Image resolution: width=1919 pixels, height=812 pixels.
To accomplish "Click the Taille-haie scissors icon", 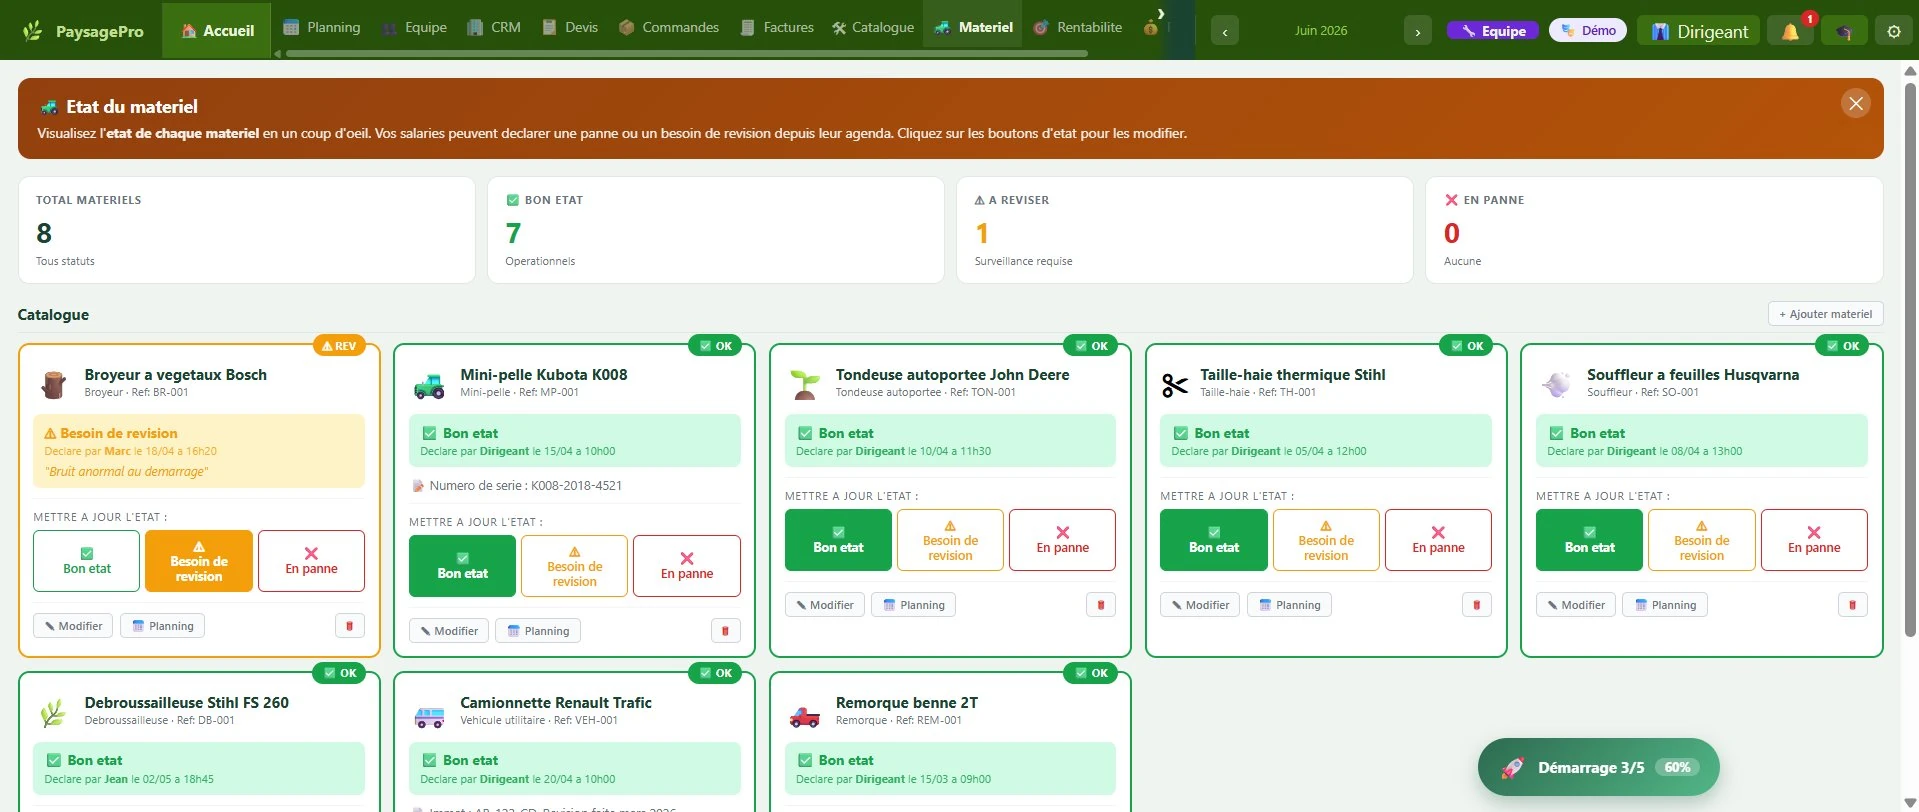I will [x=1174, y=385].
